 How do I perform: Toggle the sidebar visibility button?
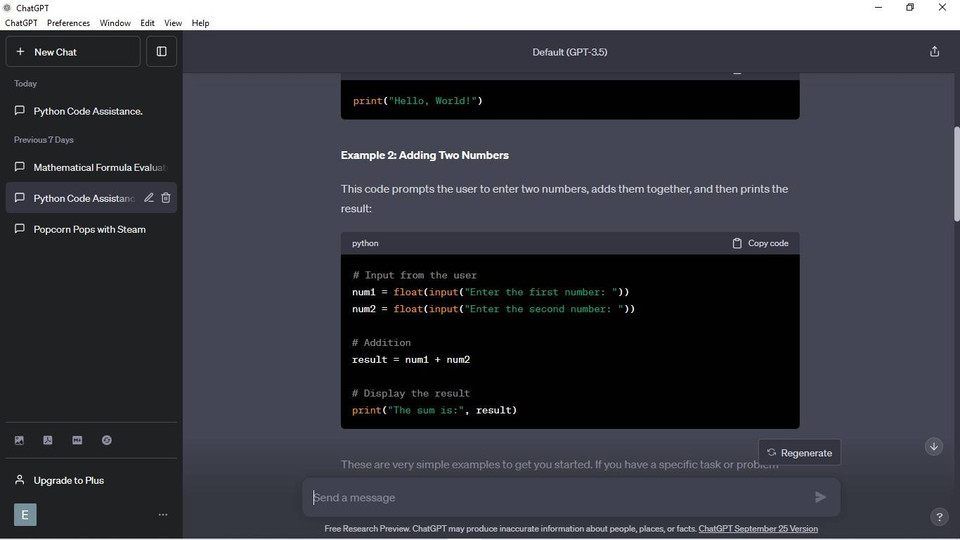click(x=161, y=52)
